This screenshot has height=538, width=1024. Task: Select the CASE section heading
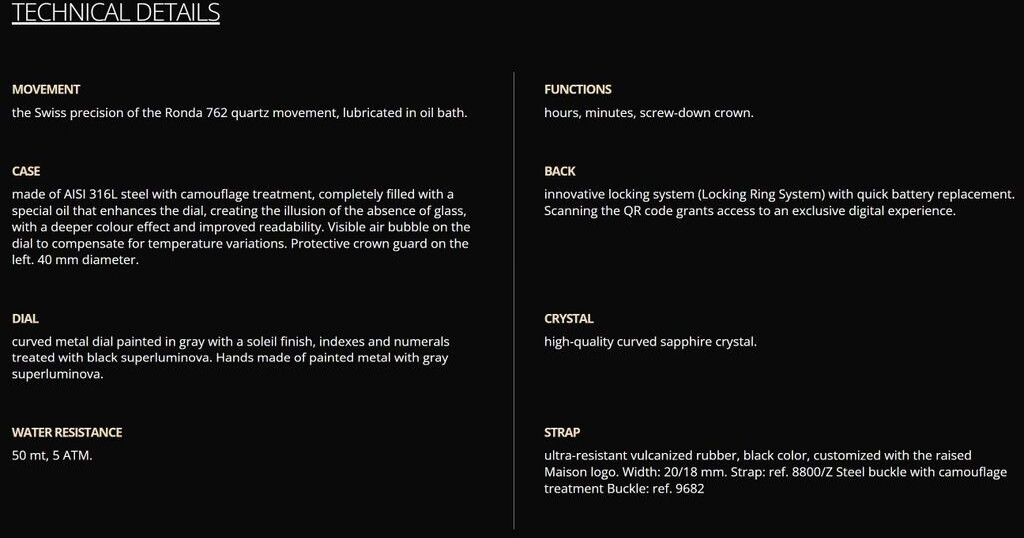click(x=26, y=171)
